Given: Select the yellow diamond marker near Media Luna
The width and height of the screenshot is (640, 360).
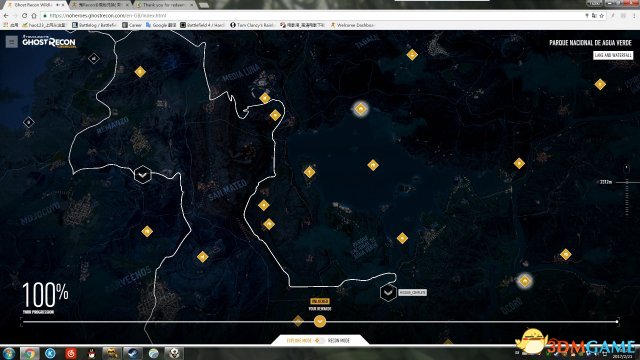Looking at the screenshot, I should tap(264, 98).
